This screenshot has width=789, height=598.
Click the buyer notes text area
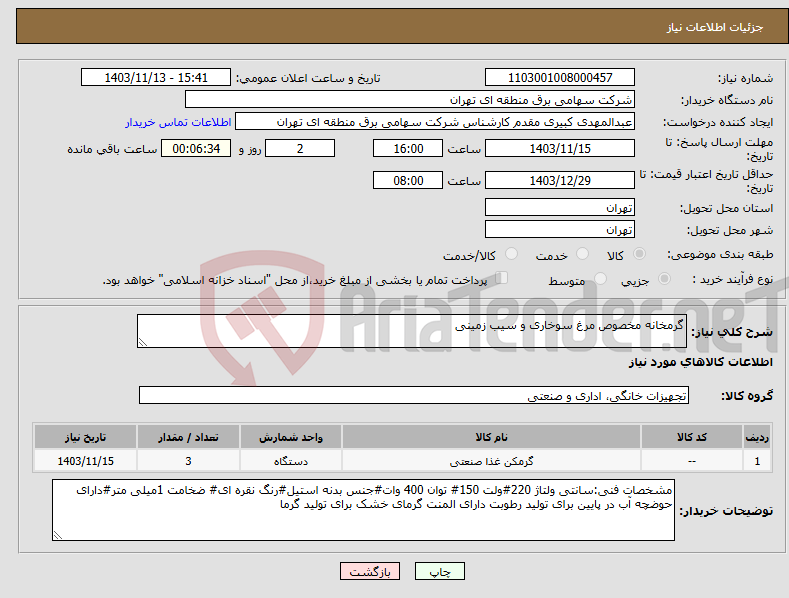tap(363, 510)
